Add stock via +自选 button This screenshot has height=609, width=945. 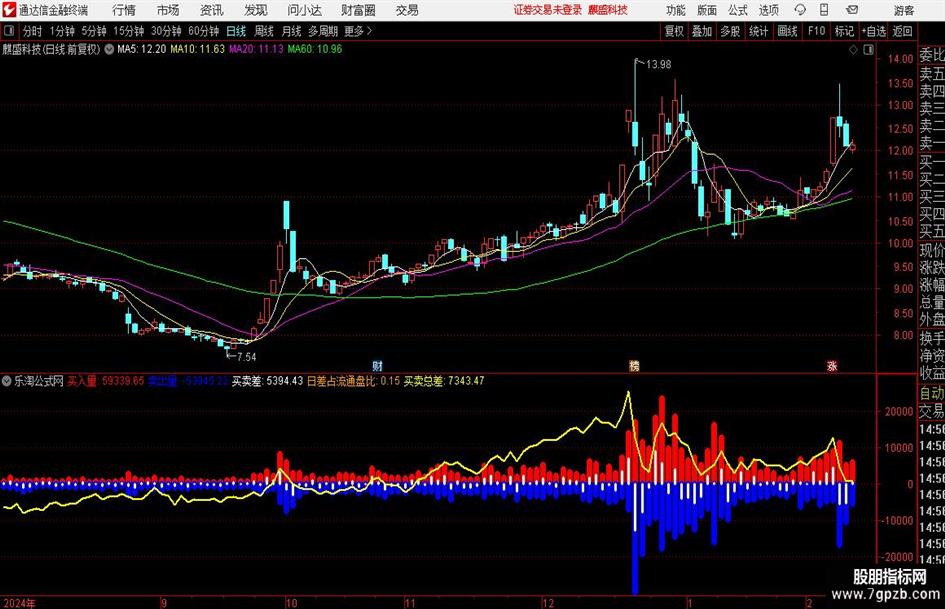[x=874, y=31]
